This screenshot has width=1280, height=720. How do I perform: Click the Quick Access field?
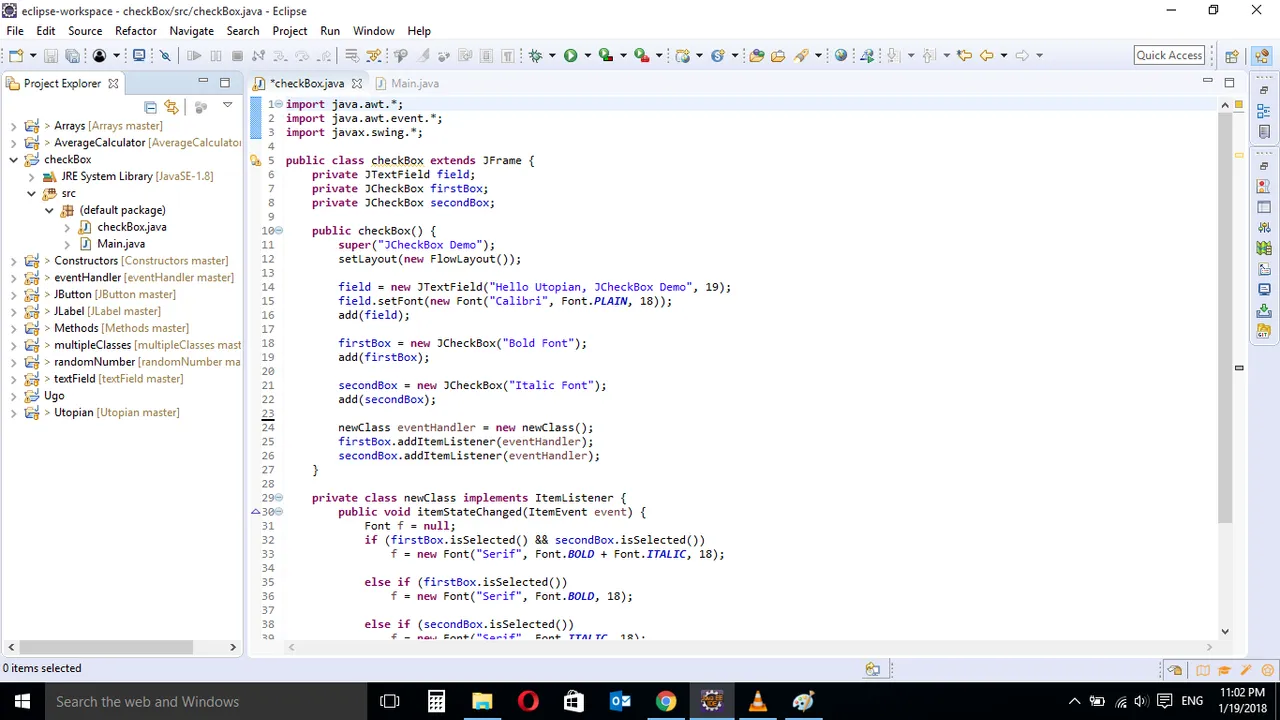(1169, 56)
